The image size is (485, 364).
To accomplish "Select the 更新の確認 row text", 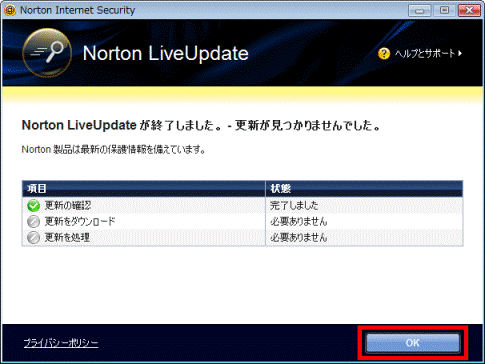I will [68, 206].
